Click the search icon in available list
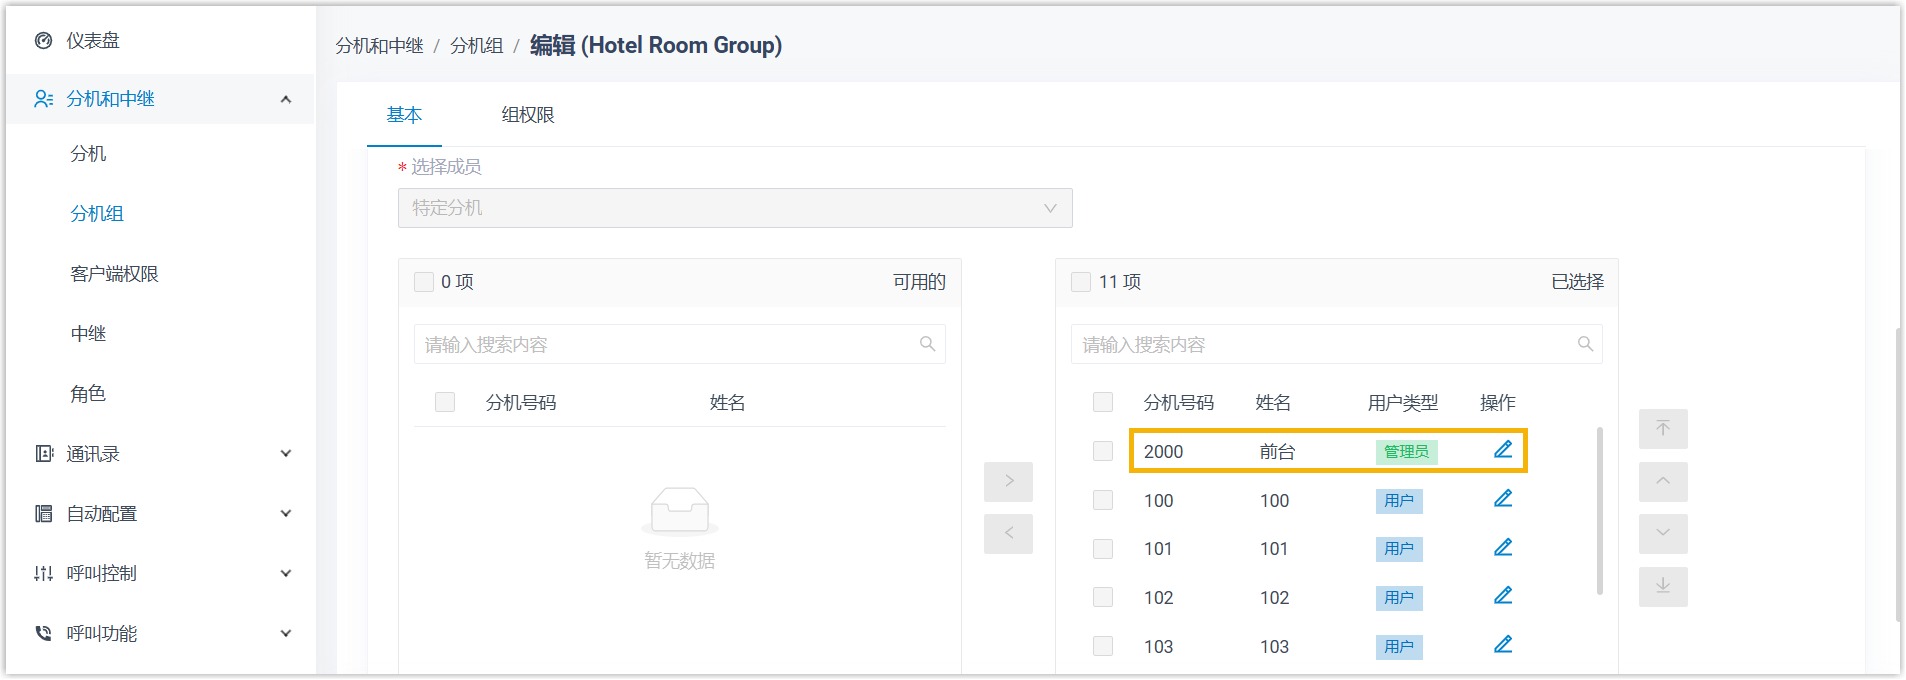This screenshot has width=1906, height=680. point(927,344)
